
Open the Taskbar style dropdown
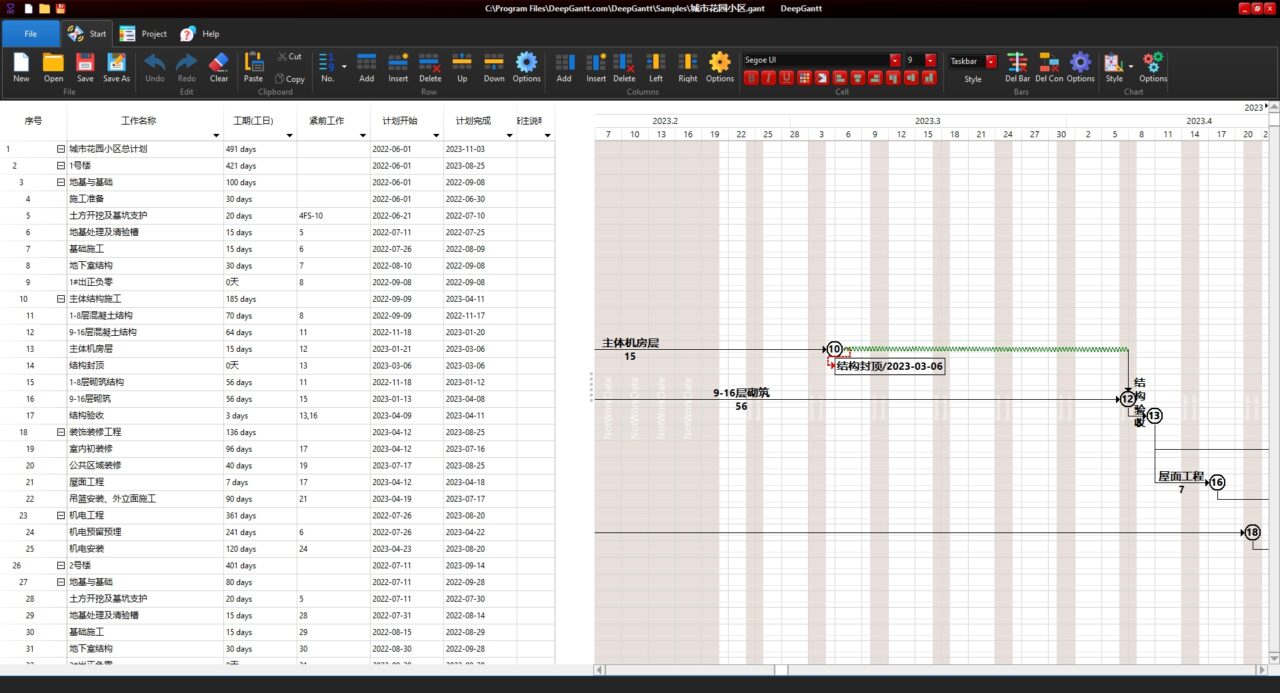tap(991, 61)
